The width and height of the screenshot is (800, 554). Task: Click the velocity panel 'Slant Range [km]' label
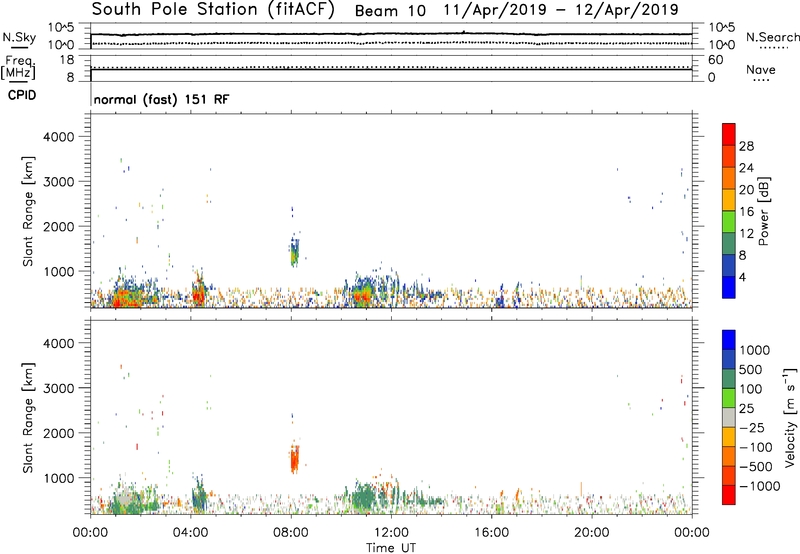click(28, 417)
